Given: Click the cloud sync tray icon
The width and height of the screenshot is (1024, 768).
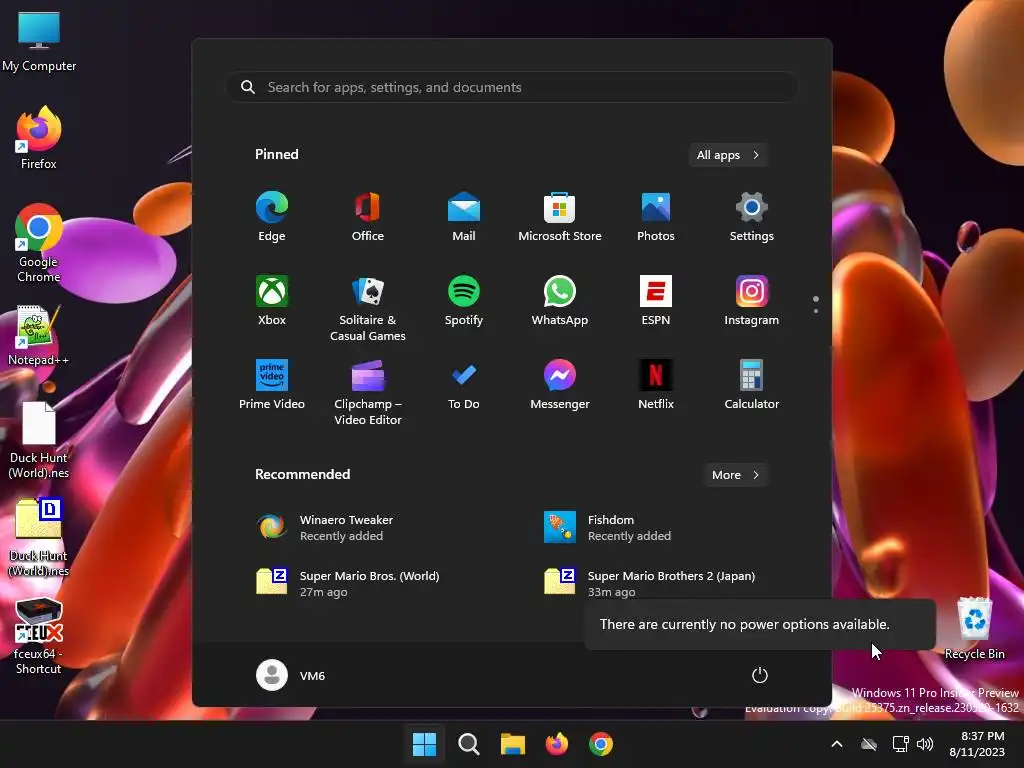Looking at the screenshot, I should [x=869, y=744].
